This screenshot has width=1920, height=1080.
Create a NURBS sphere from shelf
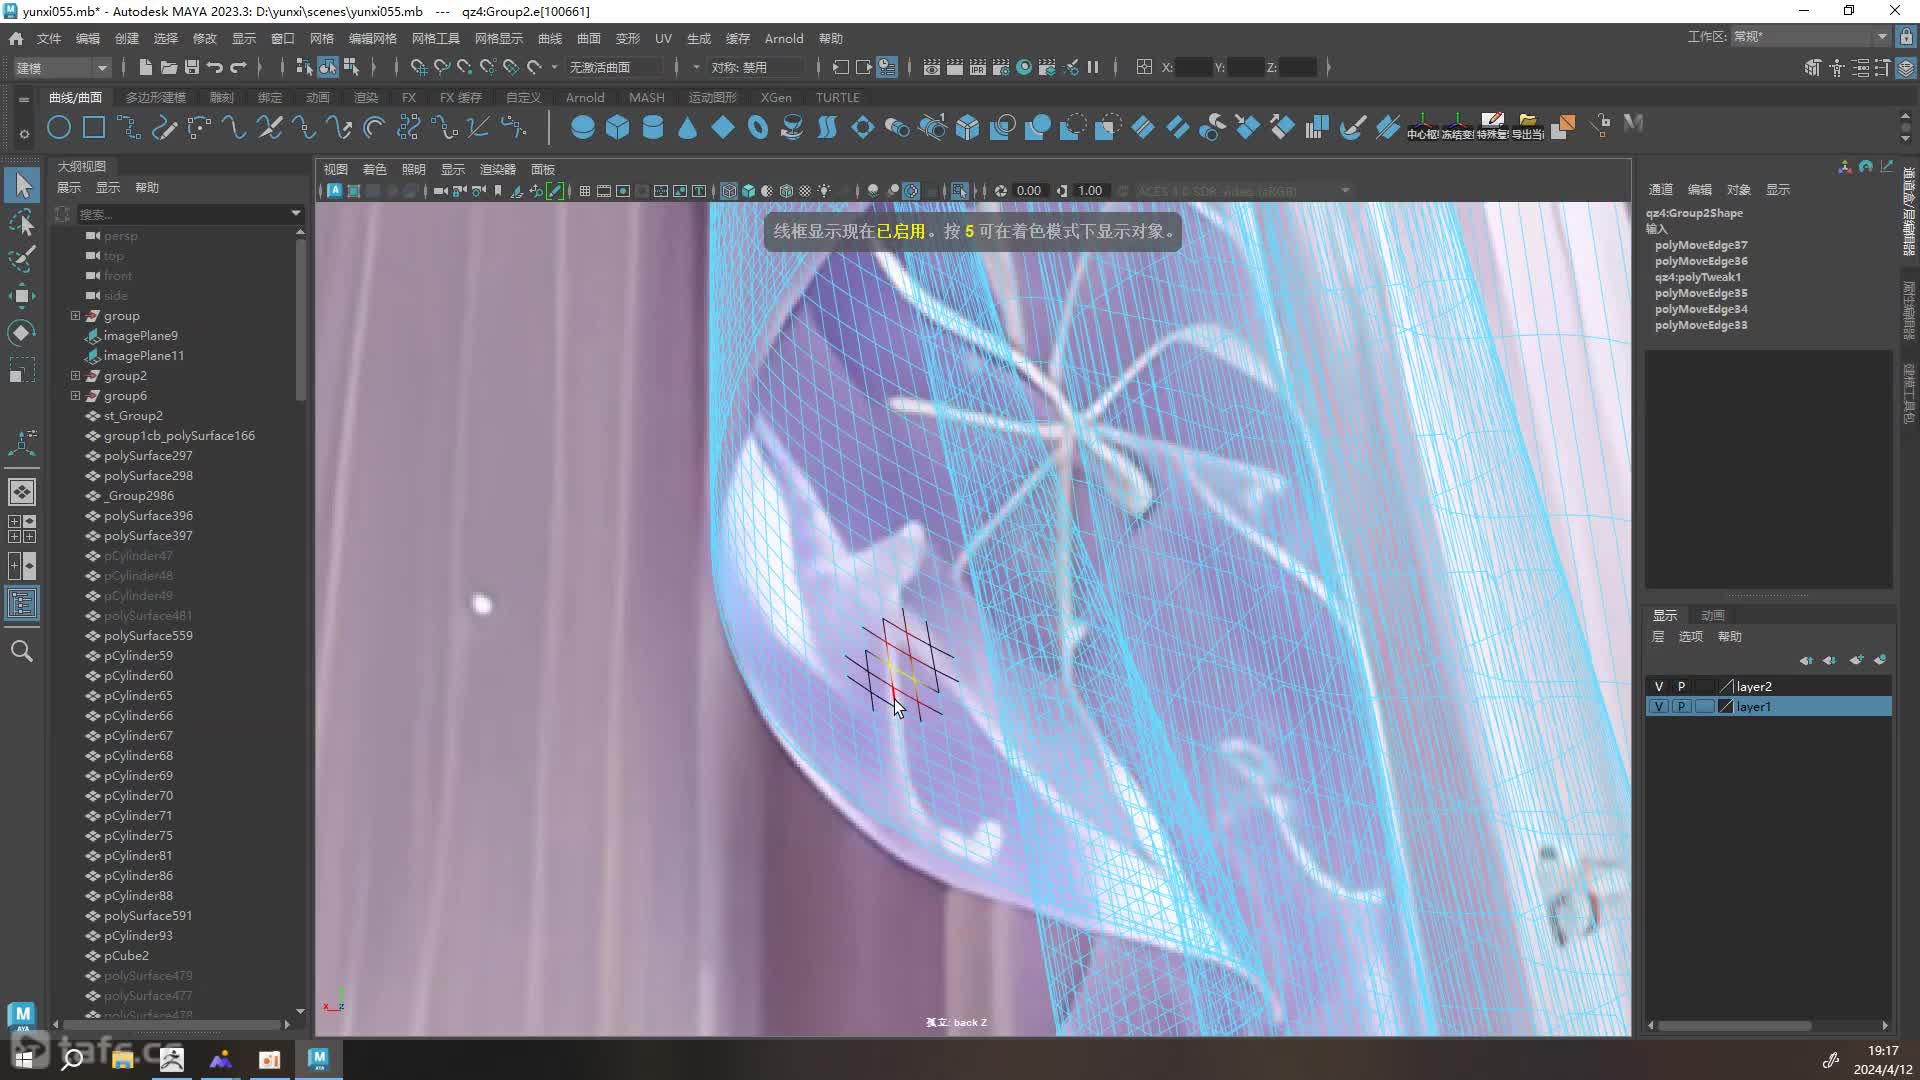point(582,127)
